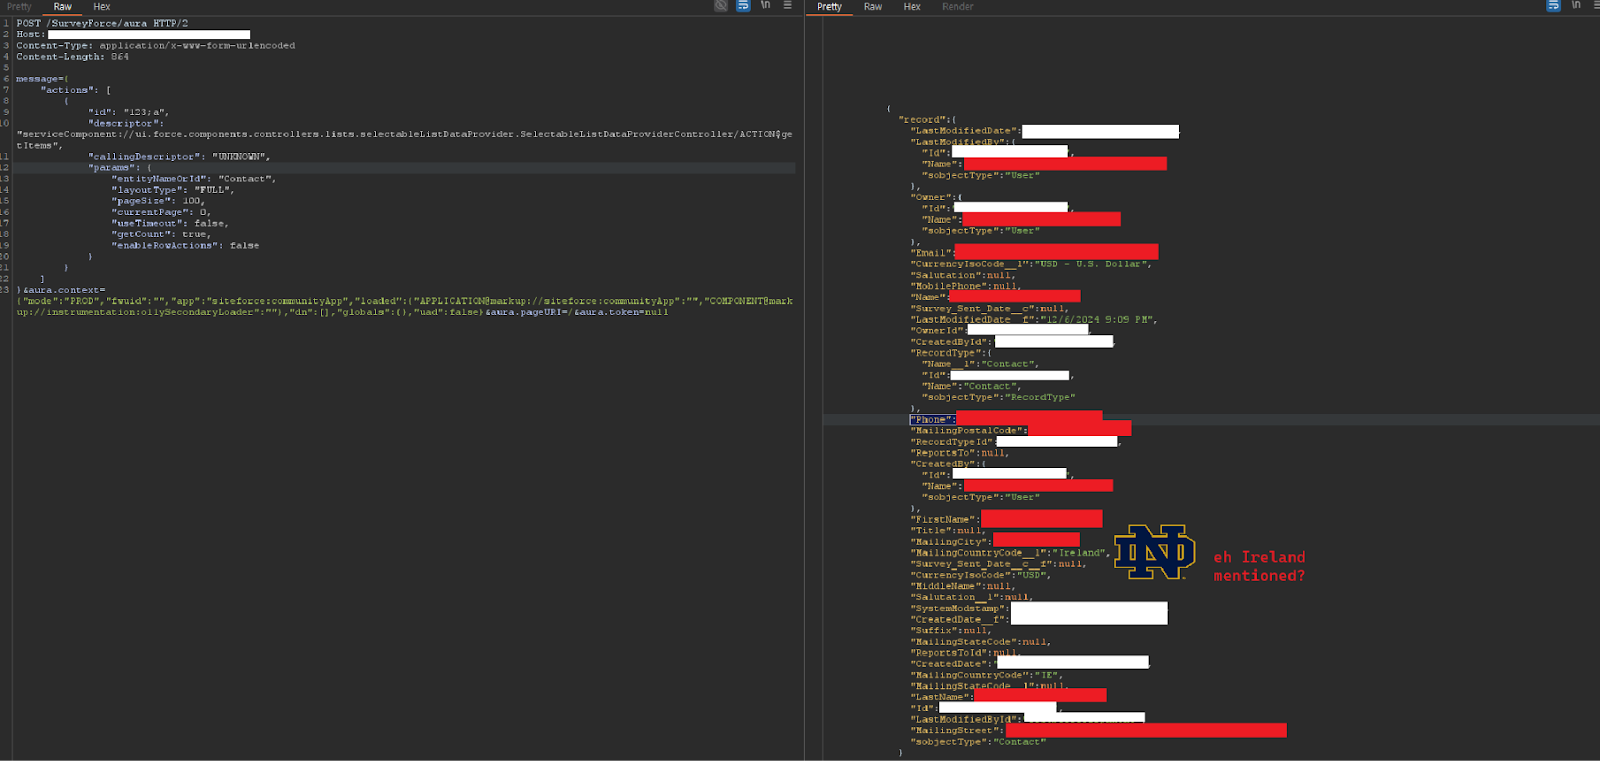Viewport: 1600px width, 761px height.
Task: Click "MailingCountryCode__l":"Ireland" line
Action: (1010, 553)
